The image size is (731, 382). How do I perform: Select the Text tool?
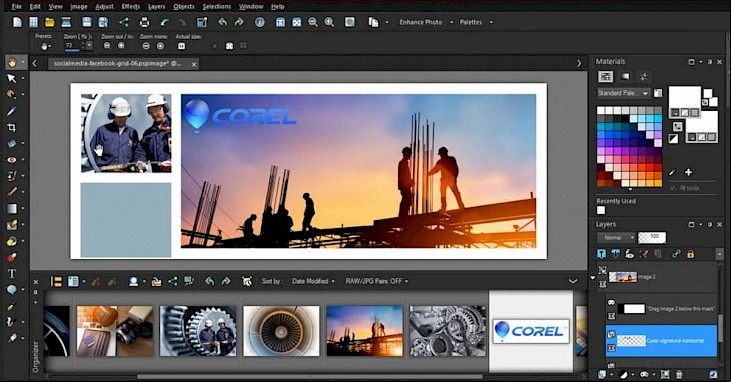12,274
